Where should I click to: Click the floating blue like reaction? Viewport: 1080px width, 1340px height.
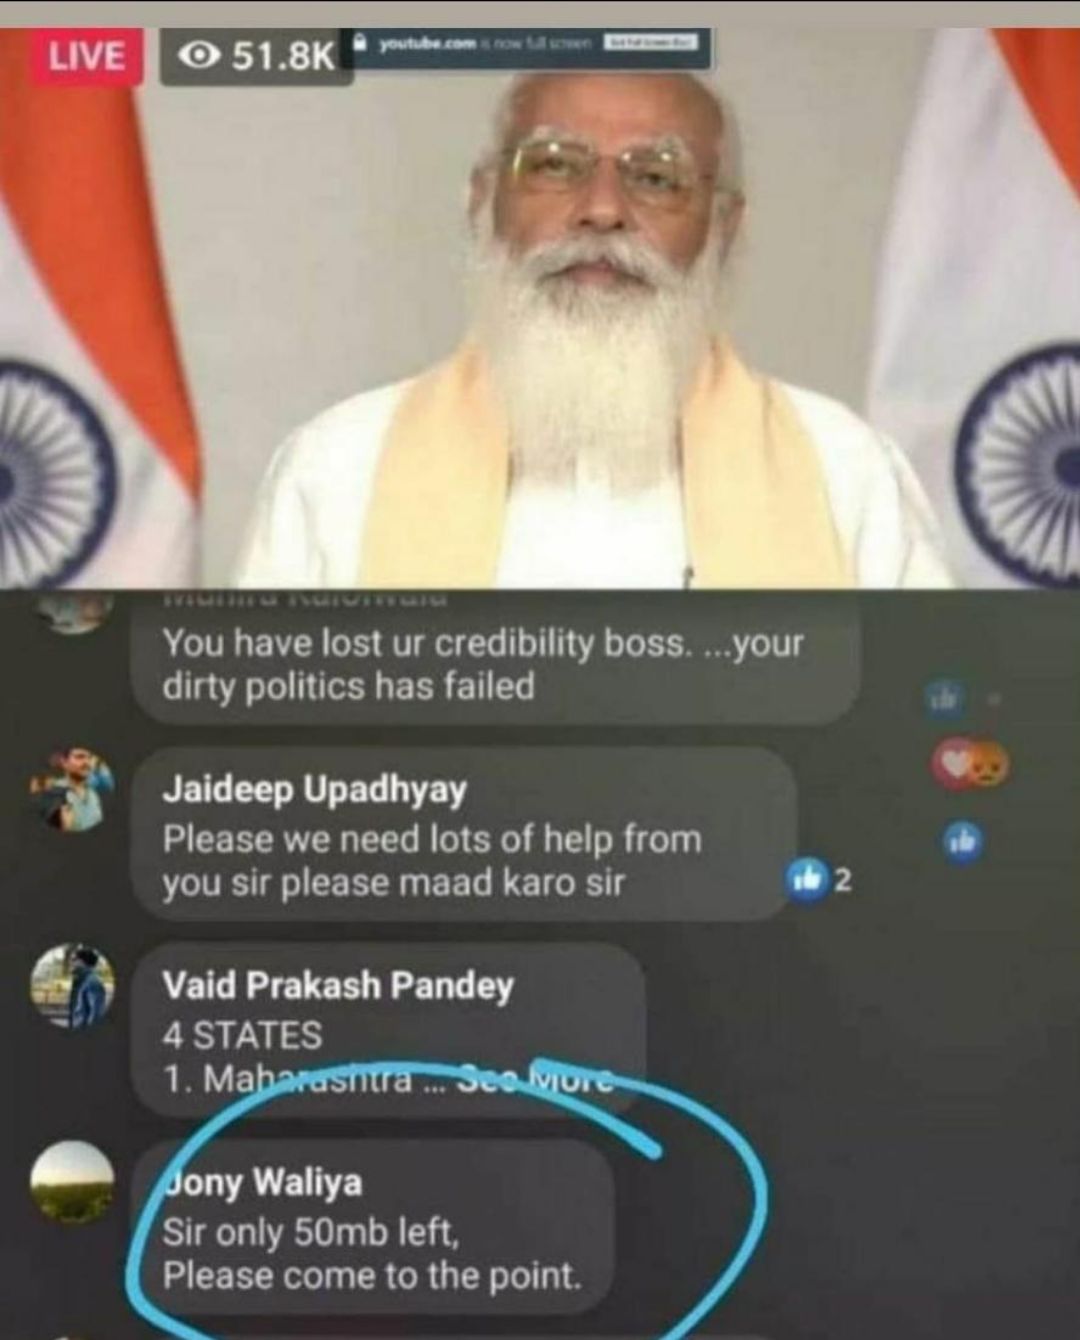click(x=962, y=842)
